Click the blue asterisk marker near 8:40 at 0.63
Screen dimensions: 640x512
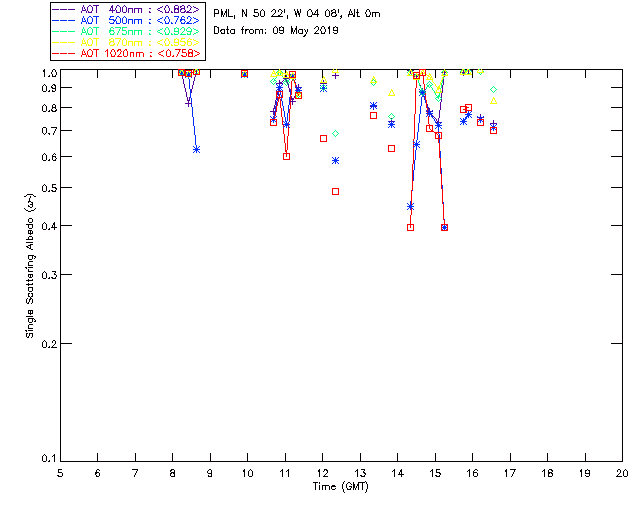[196, 149]
